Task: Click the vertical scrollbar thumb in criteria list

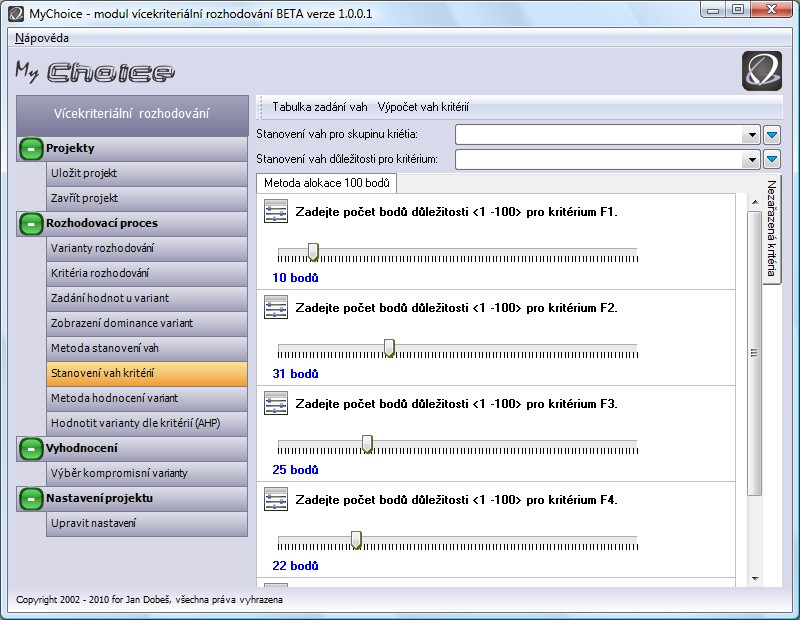Action: 754,353
